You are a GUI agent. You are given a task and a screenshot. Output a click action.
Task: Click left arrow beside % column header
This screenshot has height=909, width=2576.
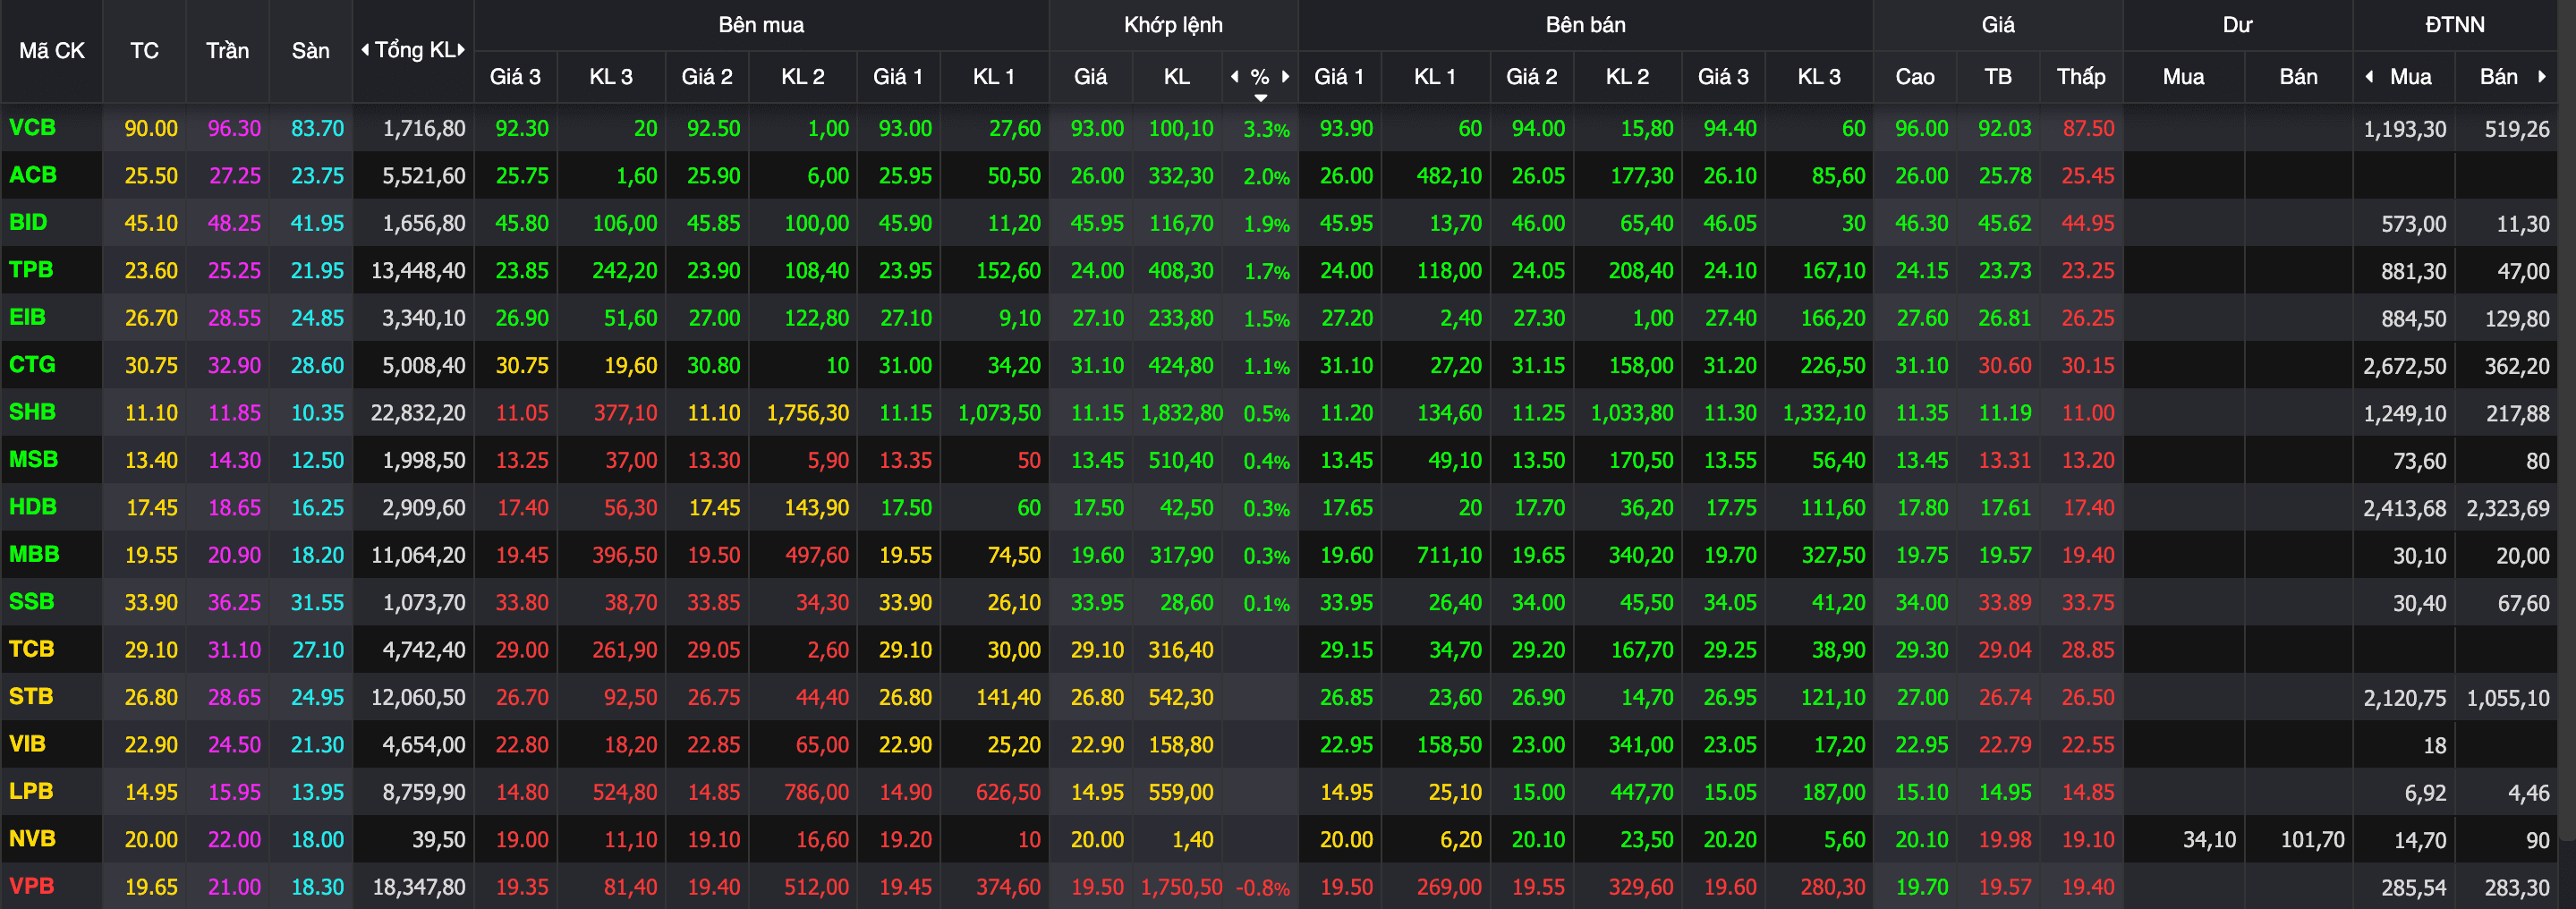[x=1235, y=77]
